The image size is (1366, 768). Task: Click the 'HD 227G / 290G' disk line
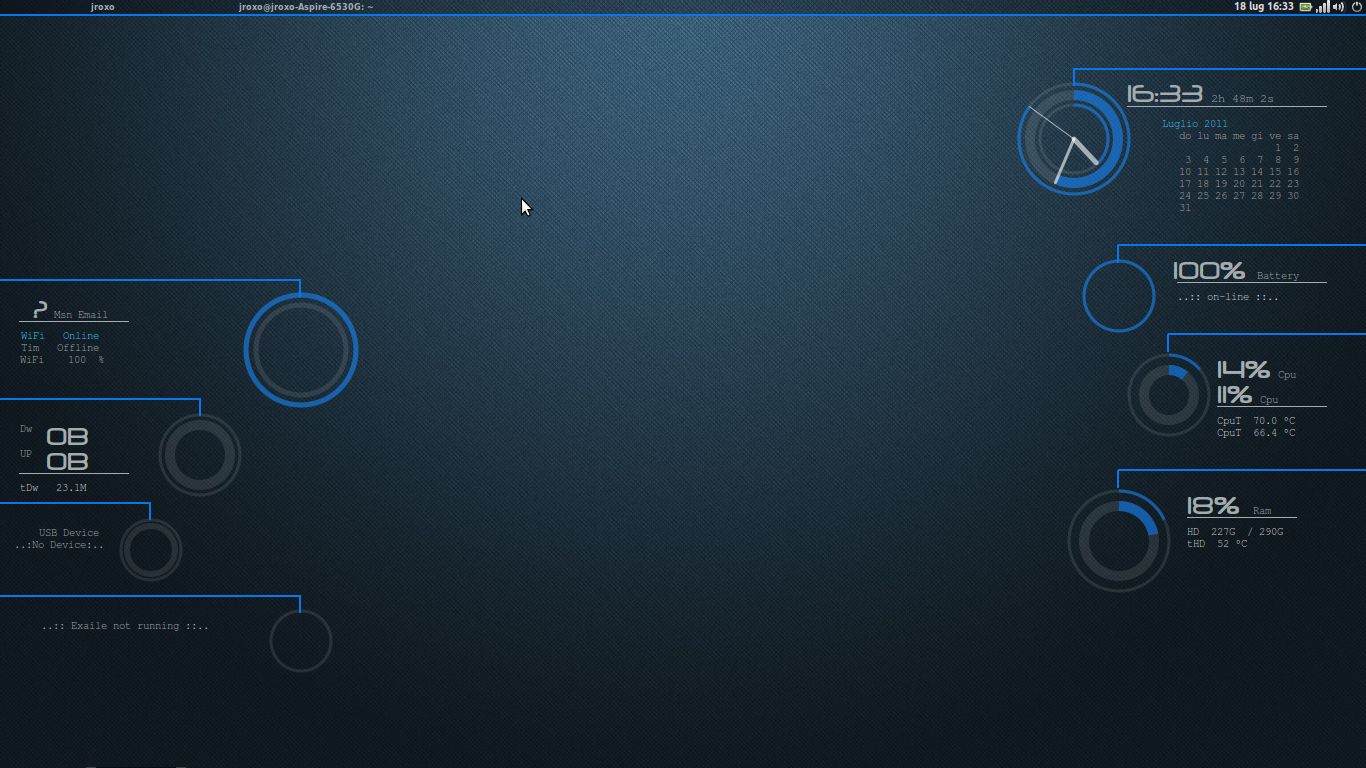click(x=1235, y=532)
